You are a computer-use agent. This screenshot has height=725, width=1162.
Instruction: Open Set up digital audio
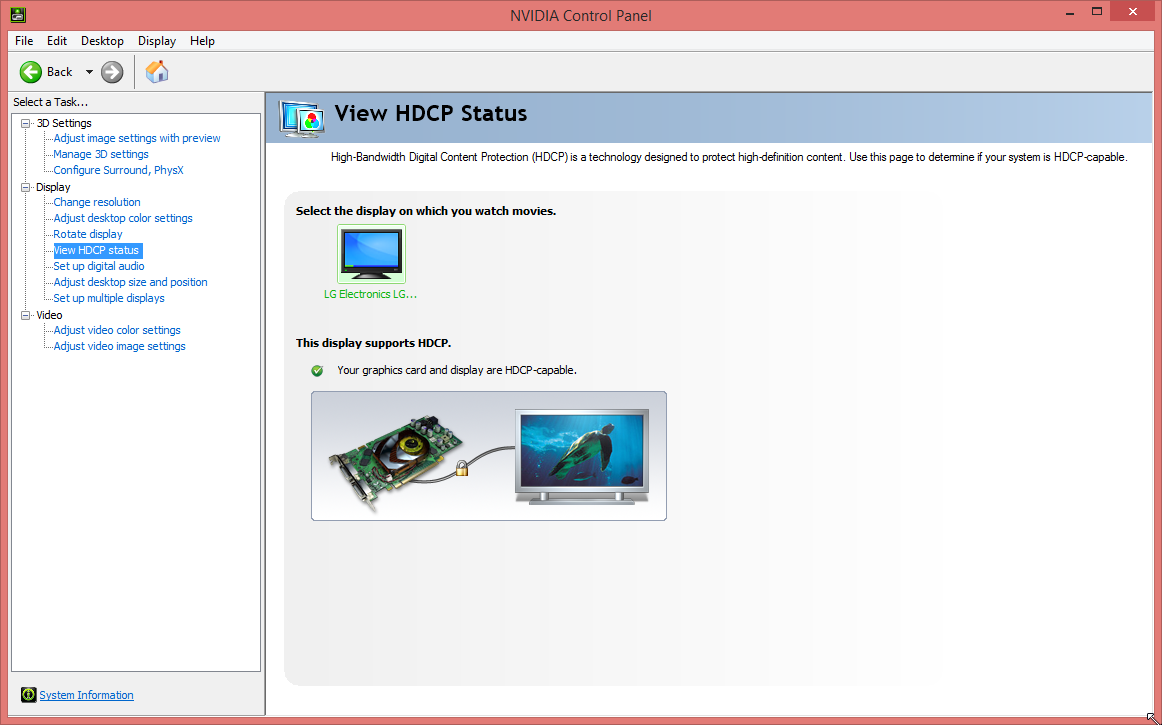pos(99,266)
